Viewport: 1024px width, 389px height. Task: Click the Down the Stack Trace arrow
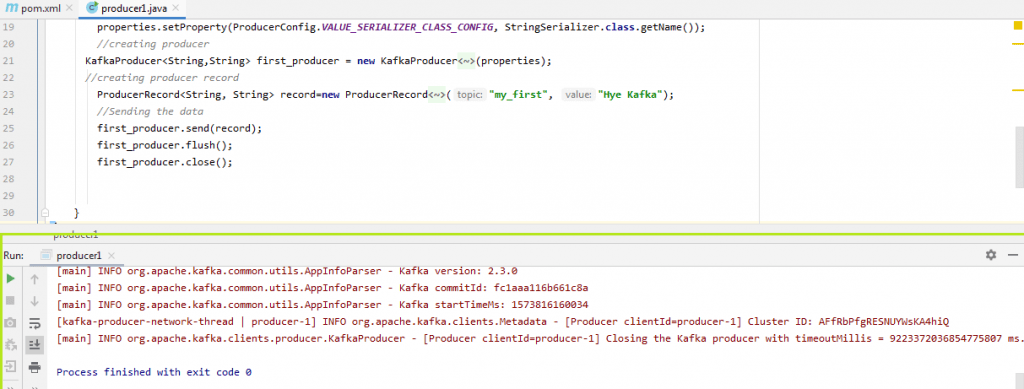pyautogui.click(x=35, y=301)
